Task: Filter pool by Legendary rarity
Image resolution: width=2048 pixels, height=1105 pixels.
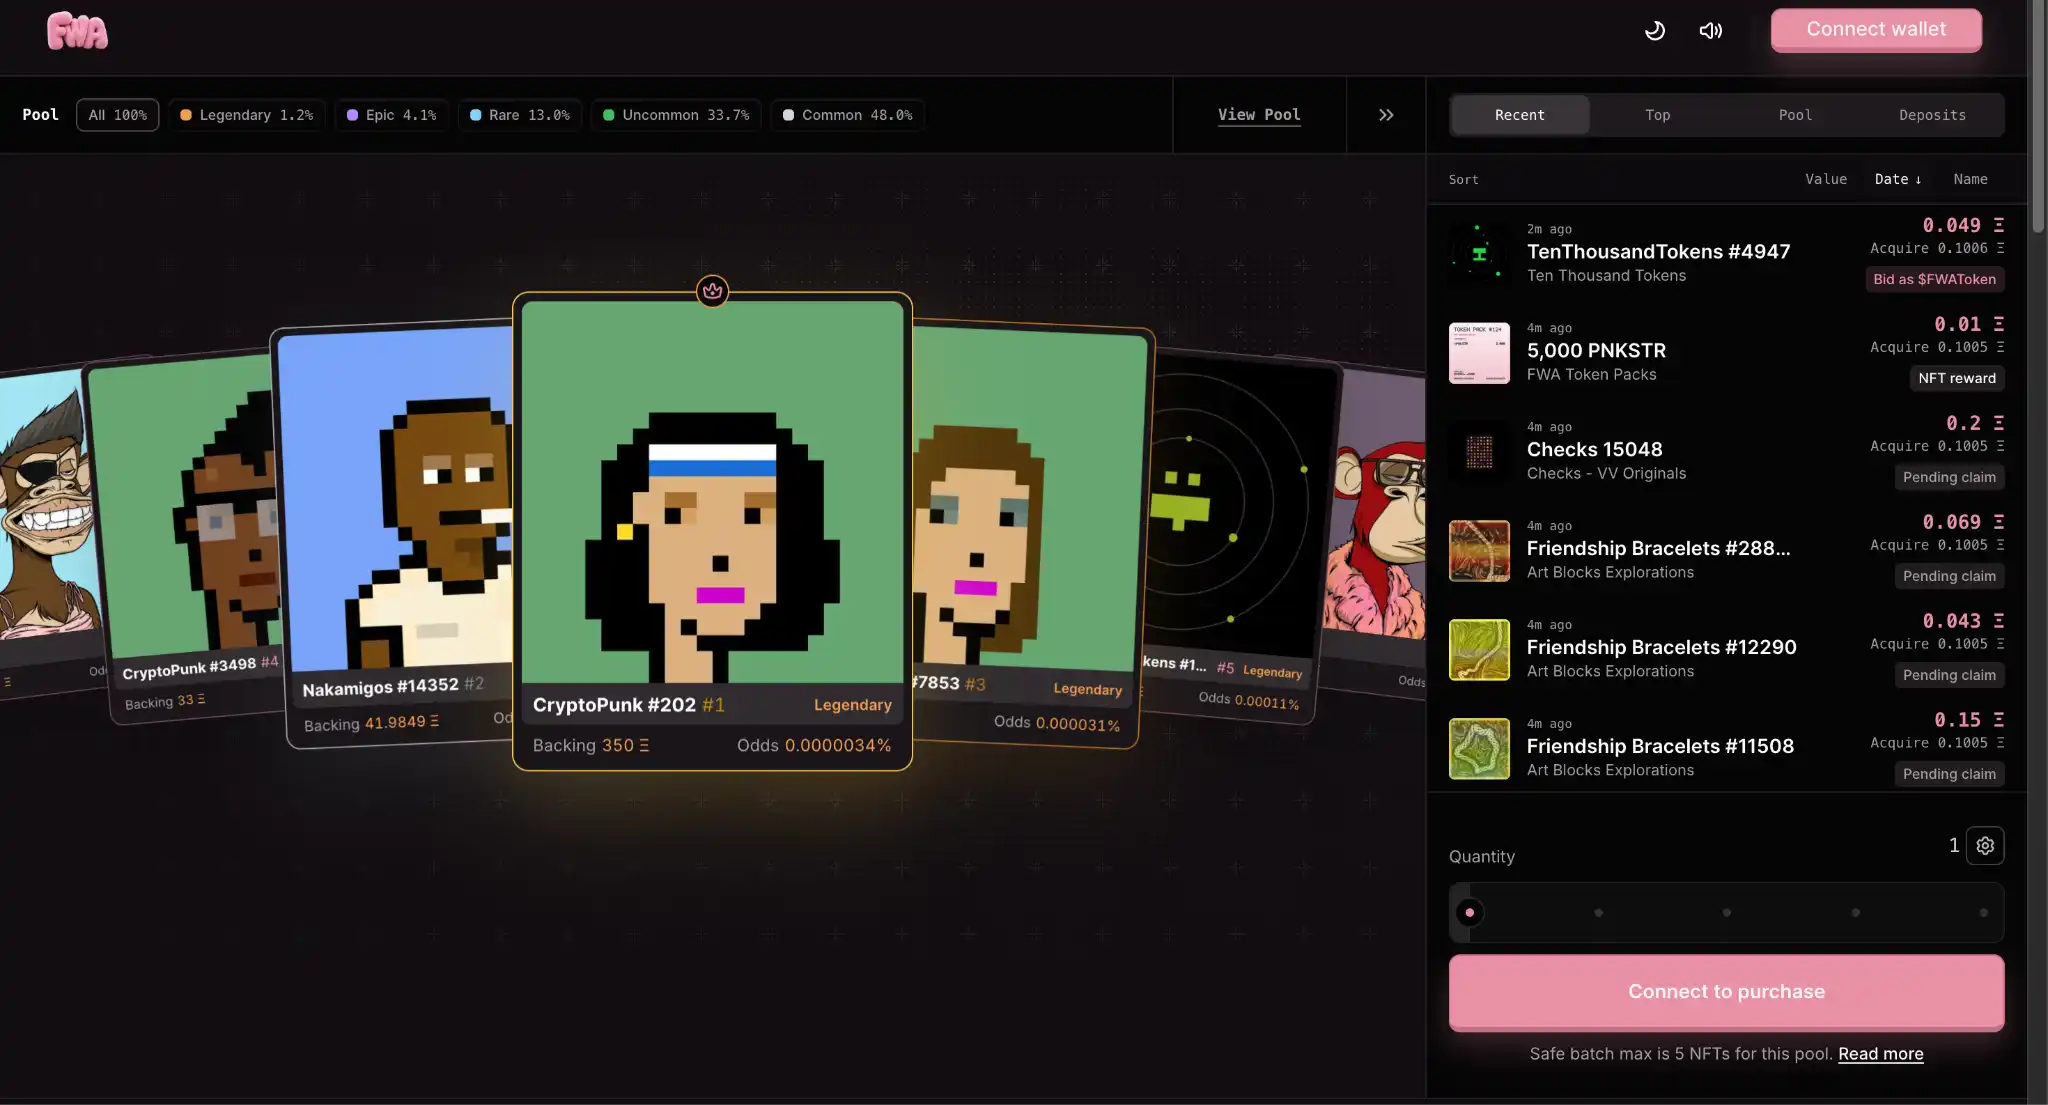Action: [x=246, y=115]
